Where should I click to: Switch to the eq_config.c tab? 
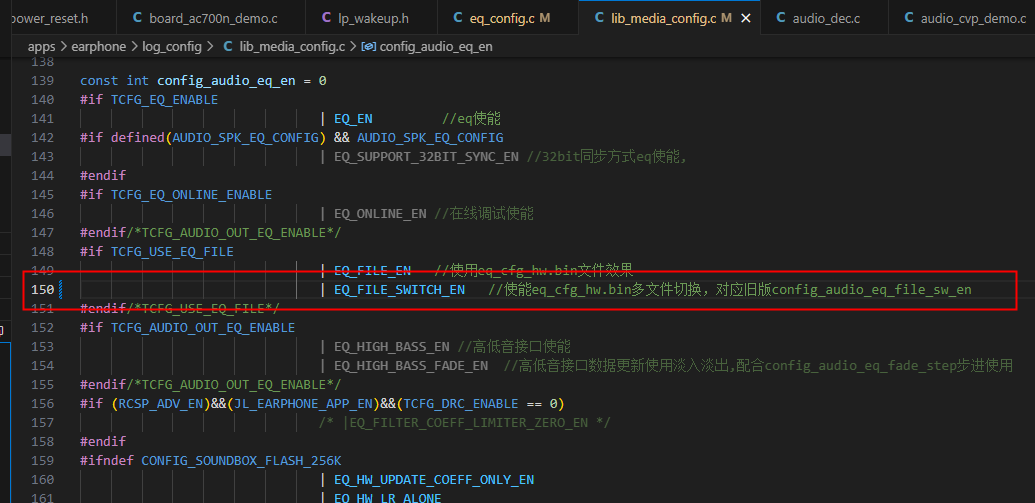click(x=508, y=18)
